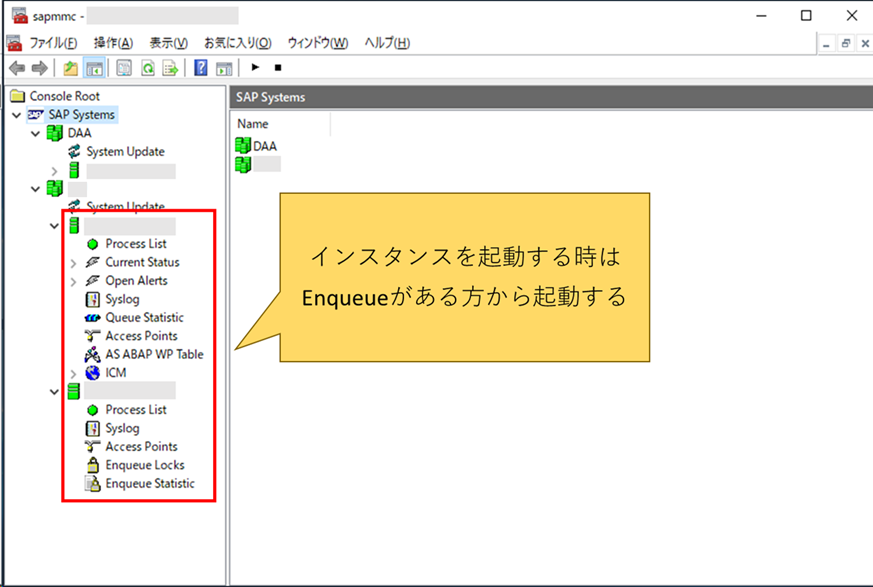The height and width of the screenshot is (587, 873).
Task: Select DAA in the right-hand list
Action: tap(264, 146)
